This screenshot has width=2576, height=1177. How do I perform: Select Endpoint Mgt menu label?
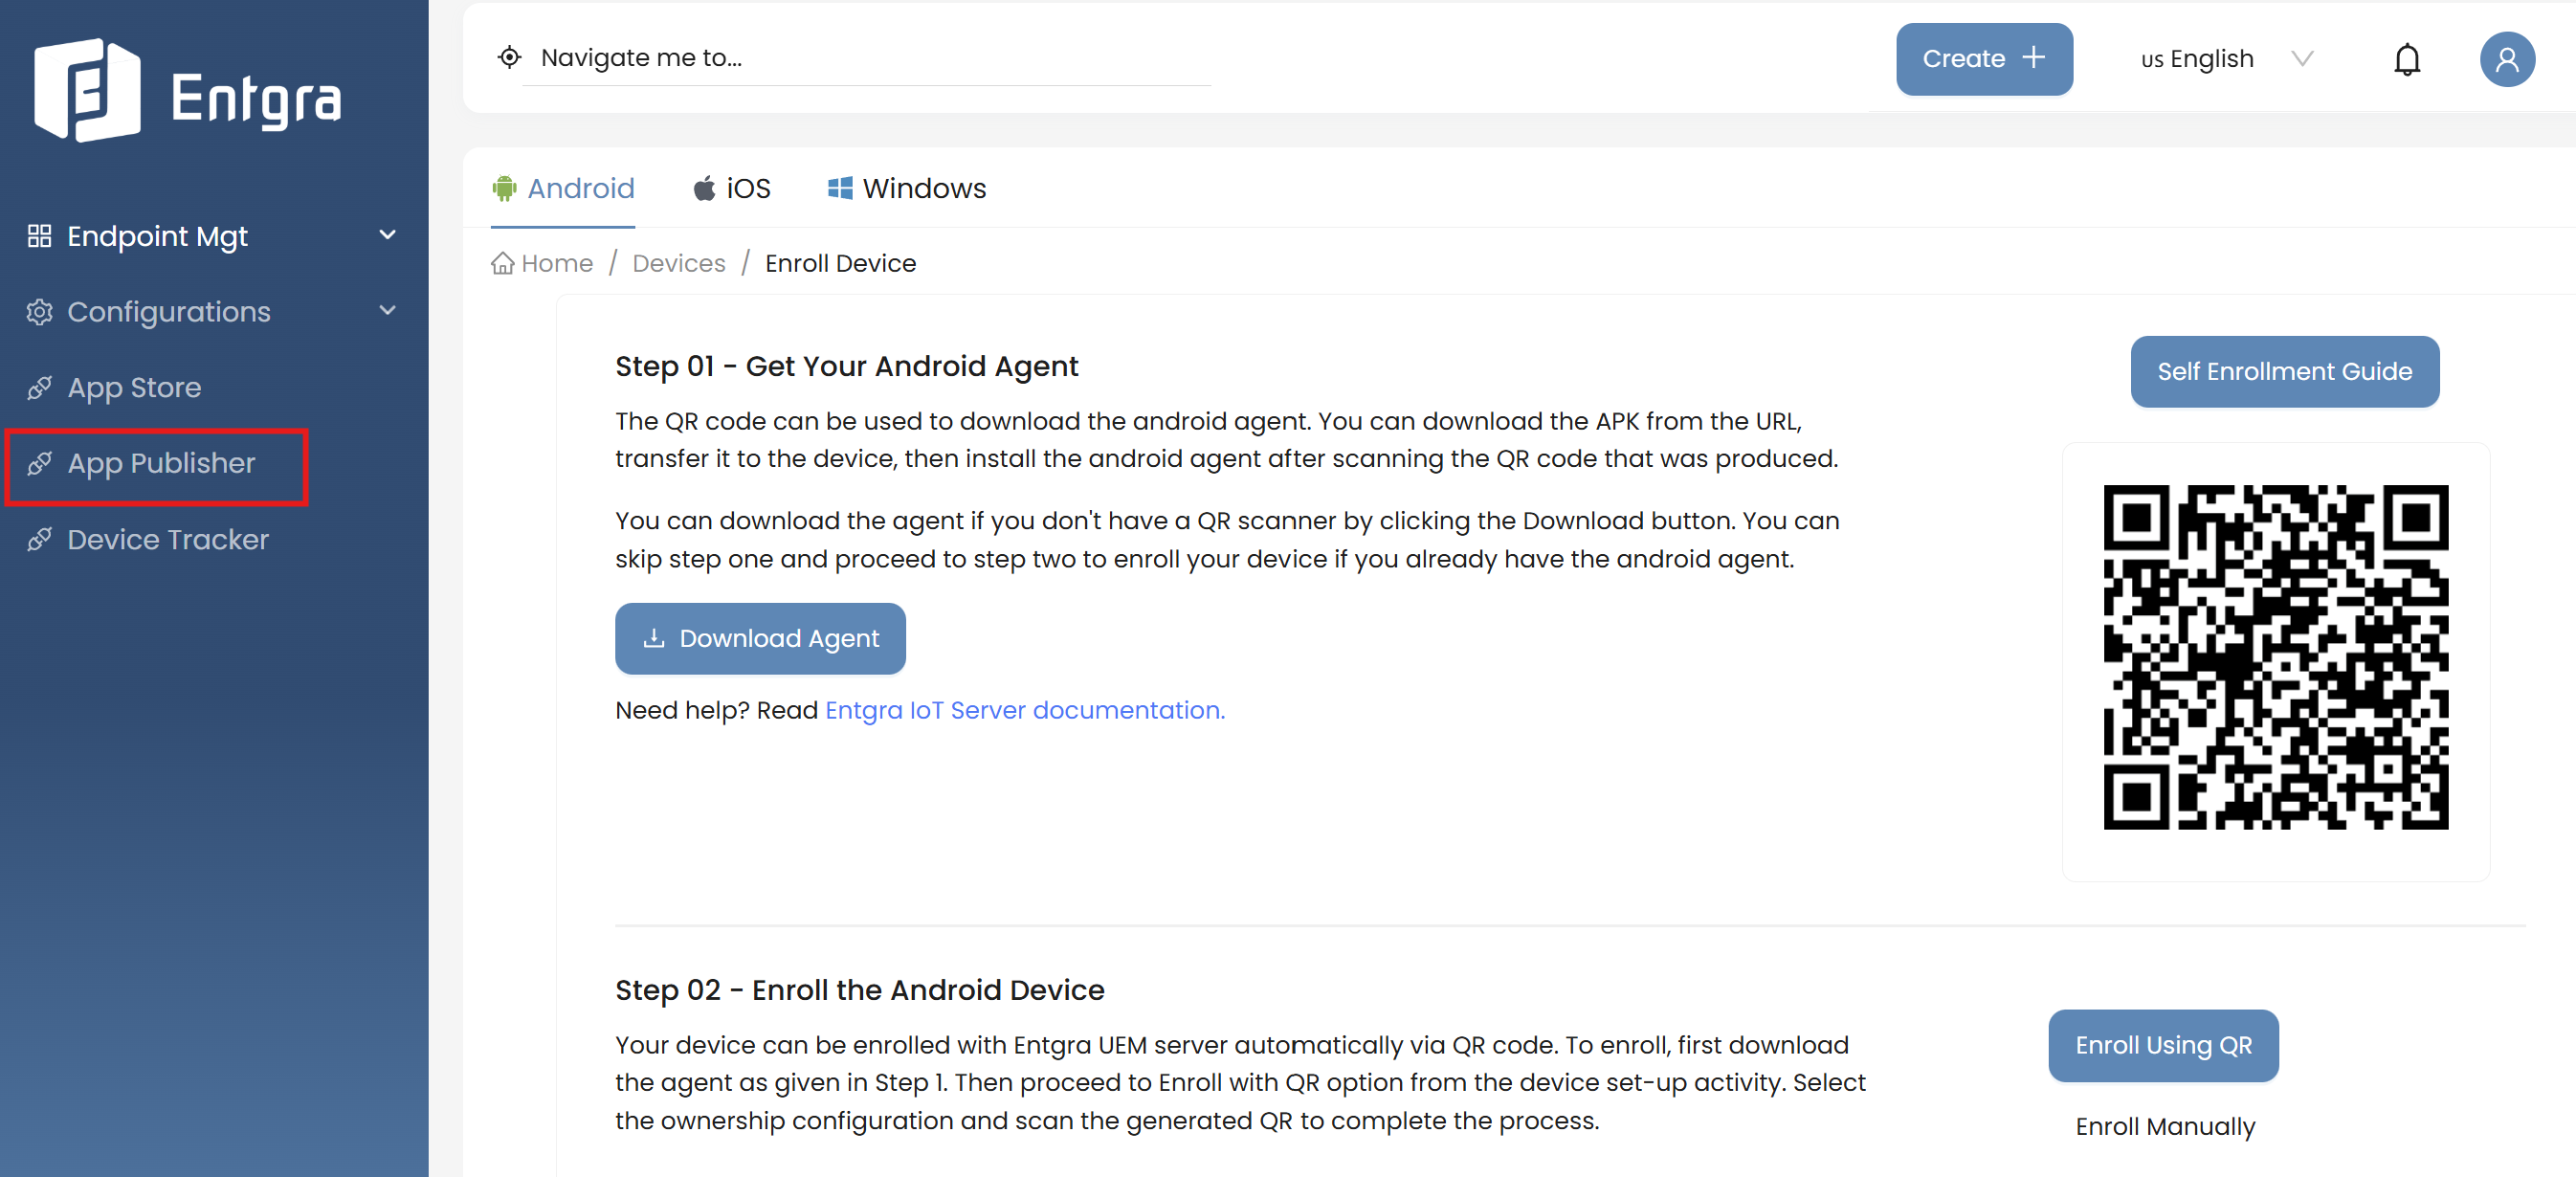tap(157, 236)
